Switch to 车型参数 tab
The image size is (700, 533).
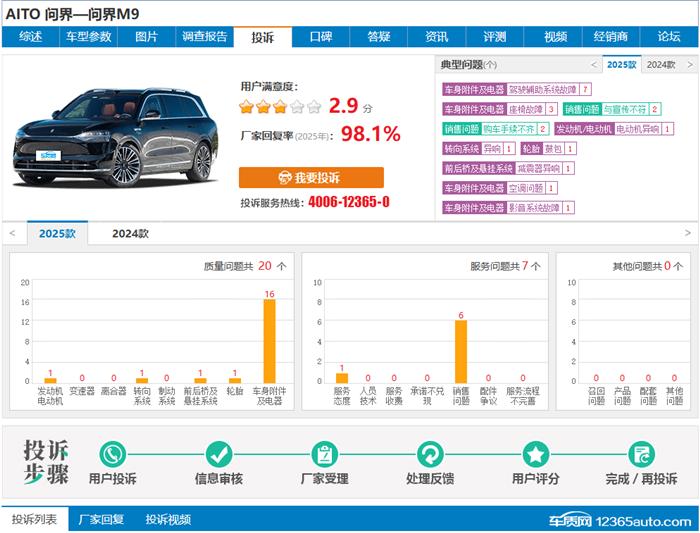click(x=88, y=37)
